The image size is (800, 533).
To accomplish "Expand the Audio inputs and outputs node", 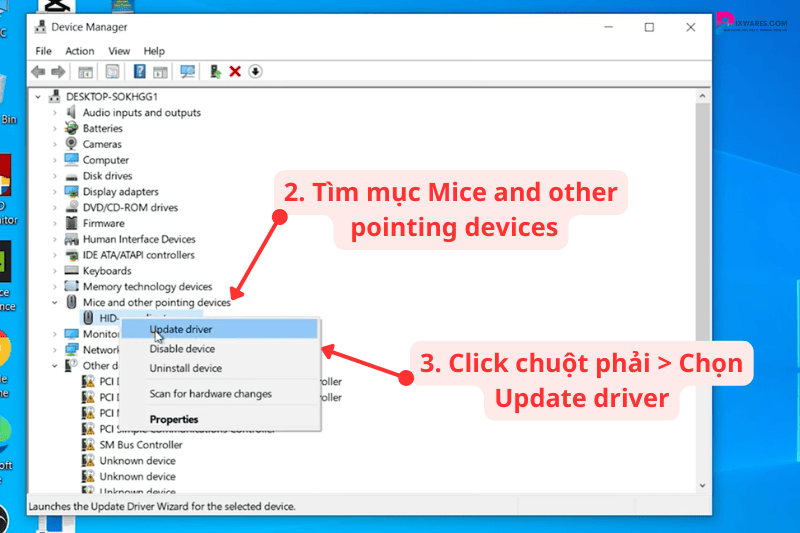I will [55, 113].
